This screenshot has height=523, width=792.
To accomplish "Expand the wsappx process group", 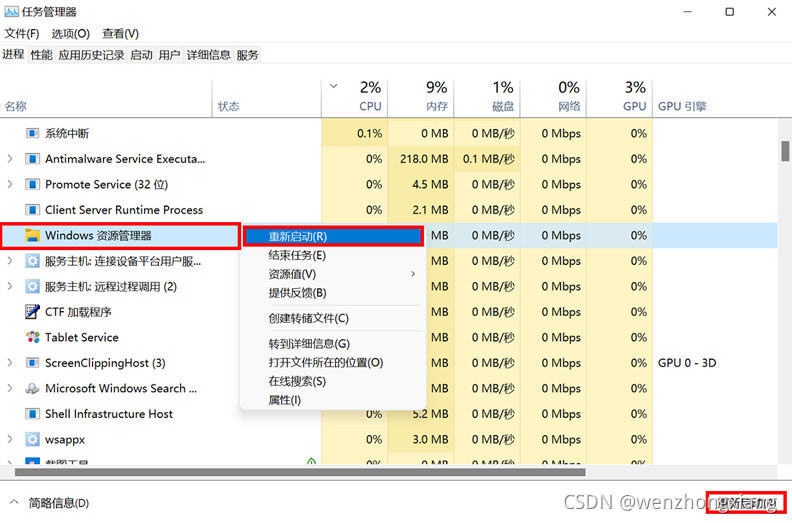I will click(x=10, y=439).
